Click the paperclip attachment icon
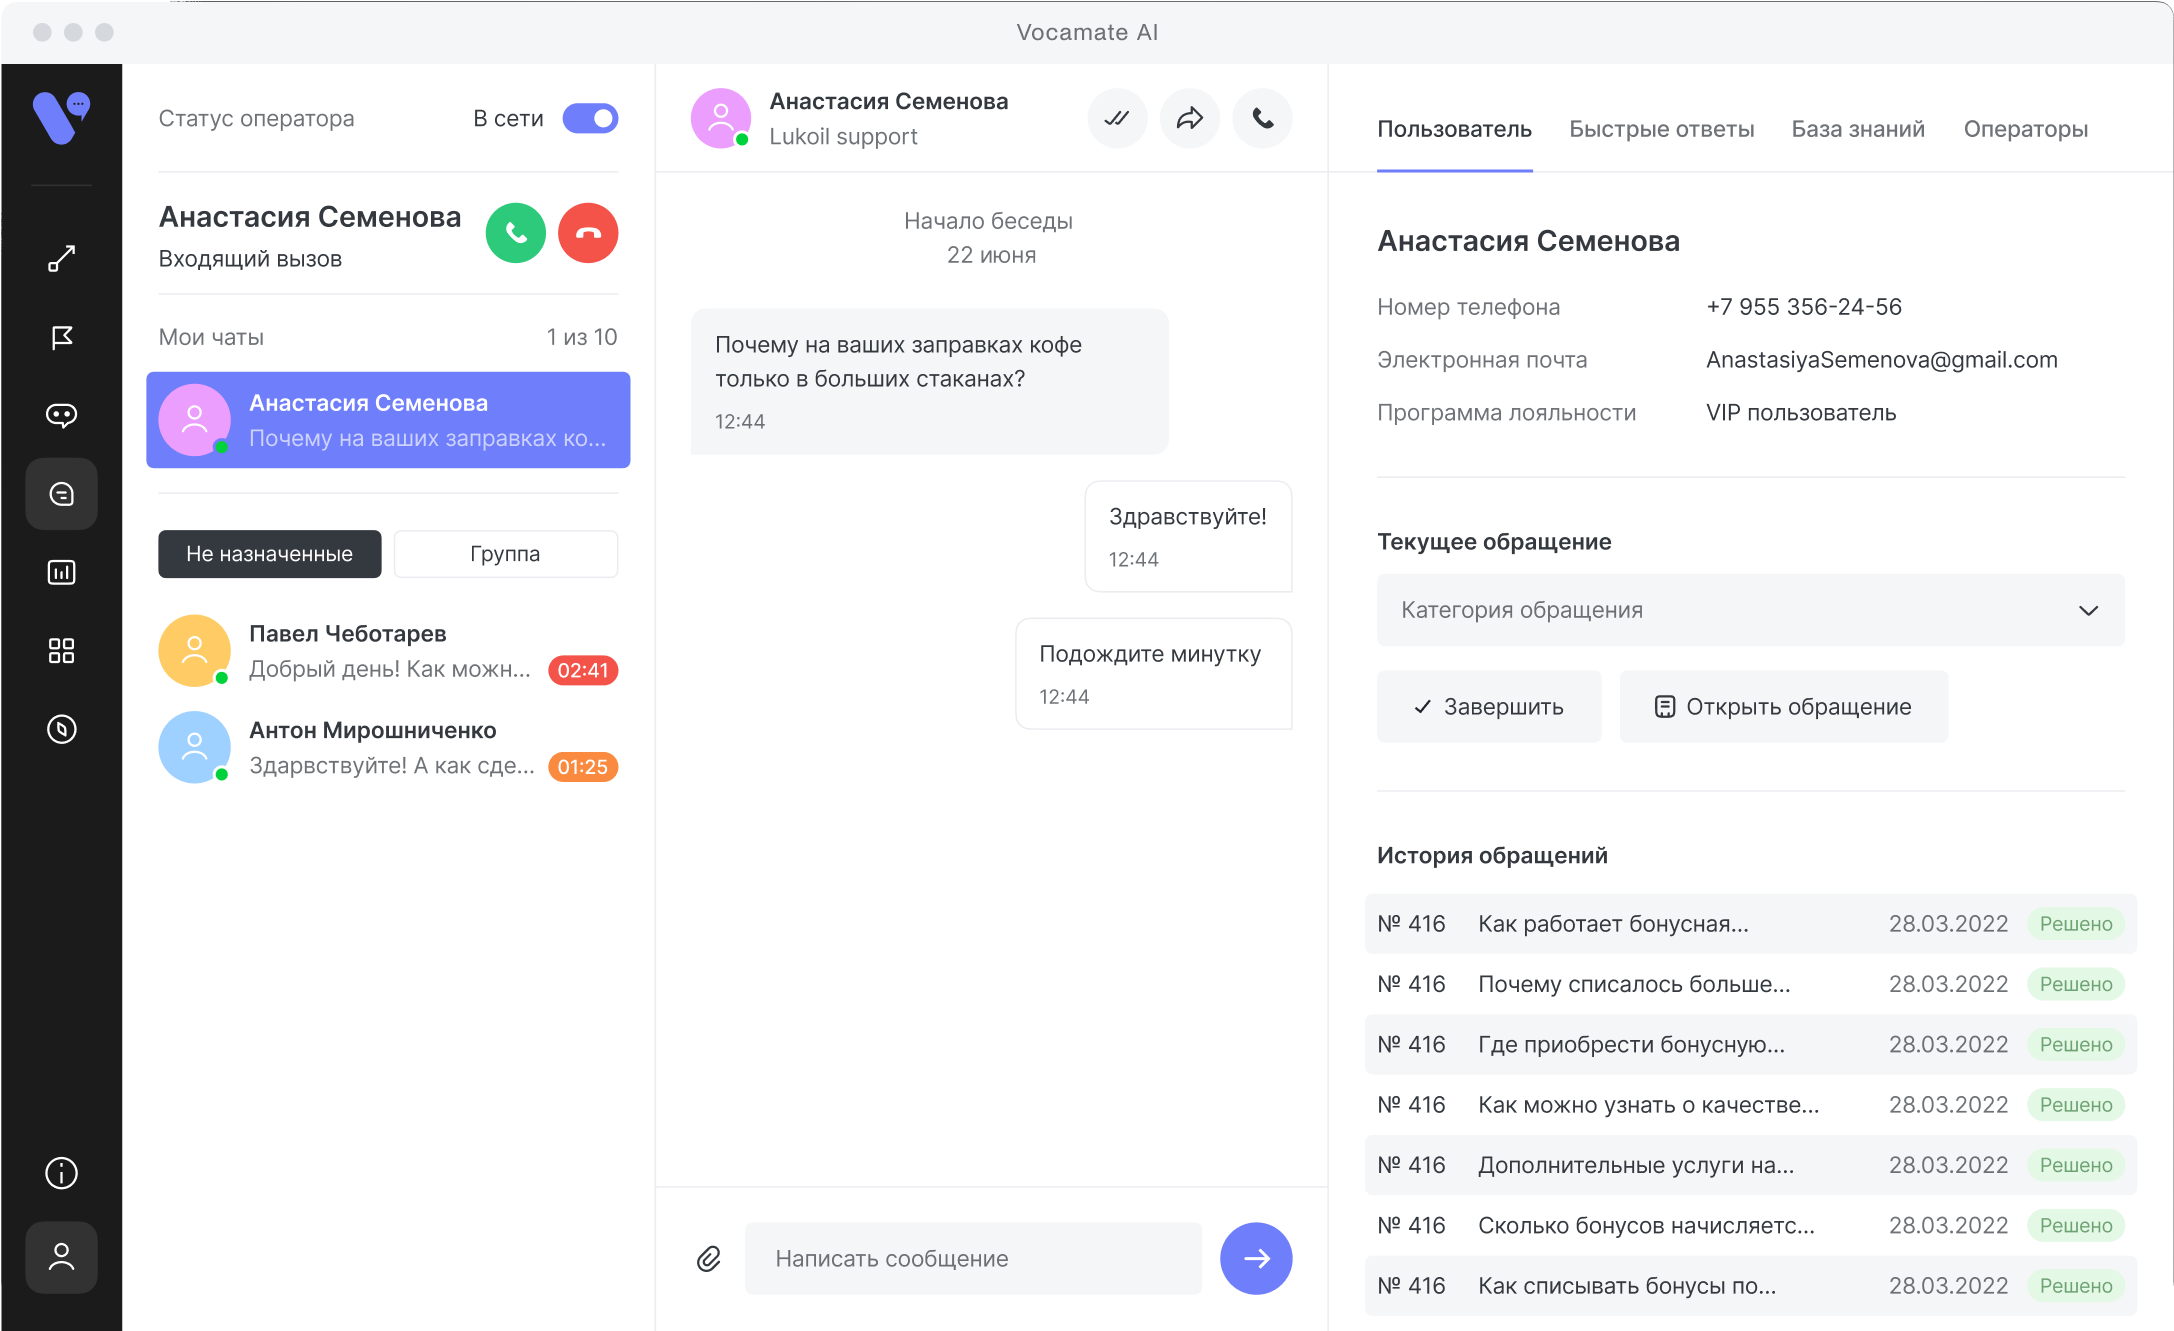Screen dimensions: 2174x1331 (x=709, y=1258)
